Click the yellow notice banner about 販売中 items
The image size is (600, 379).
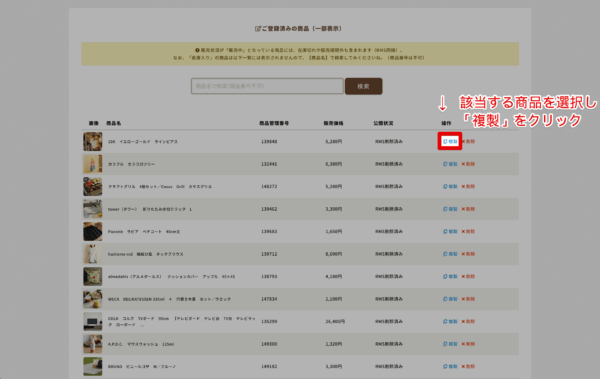300,54
